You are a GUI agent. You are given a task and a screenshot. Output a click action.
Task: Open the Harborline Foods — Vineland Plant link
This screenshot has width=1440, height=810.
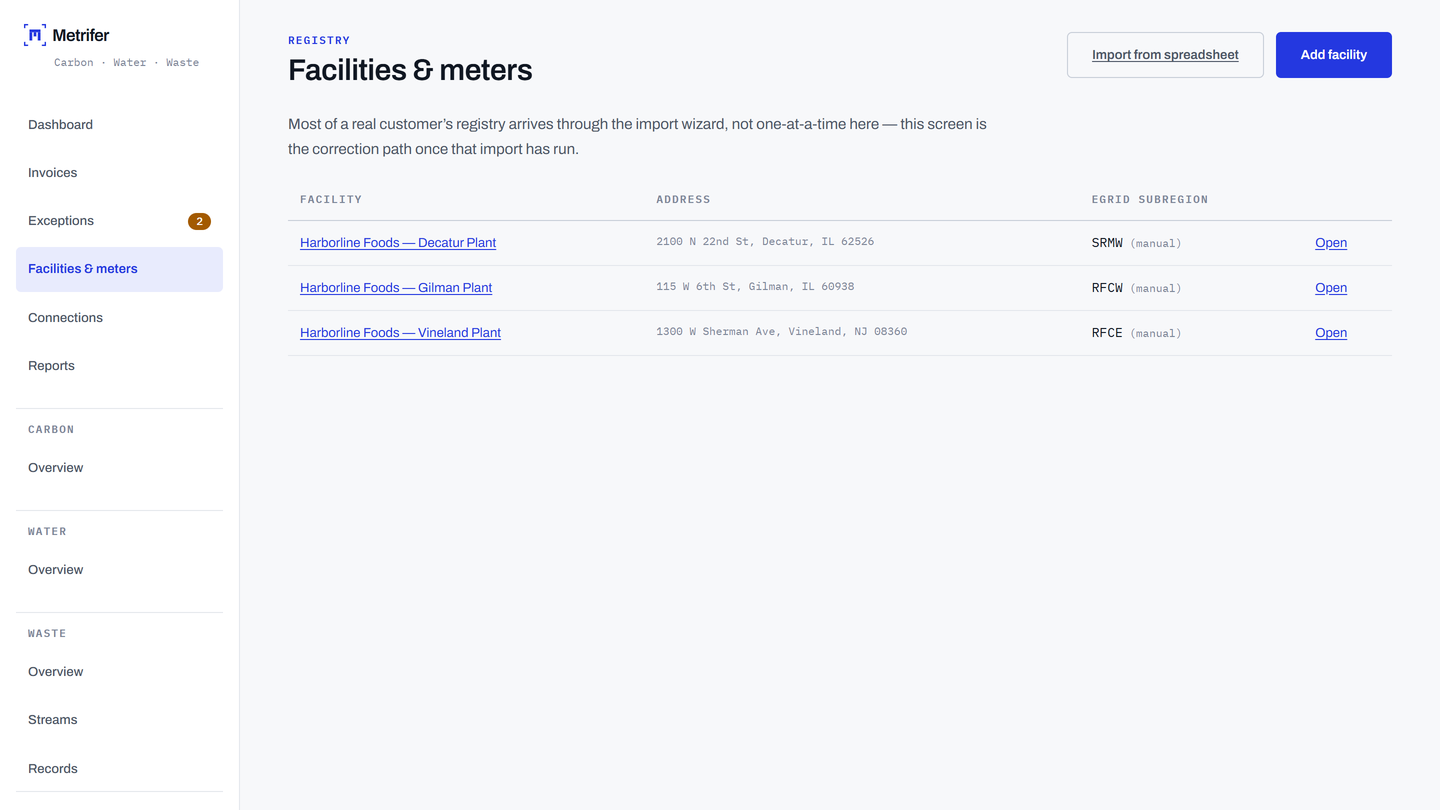[400, 333]
